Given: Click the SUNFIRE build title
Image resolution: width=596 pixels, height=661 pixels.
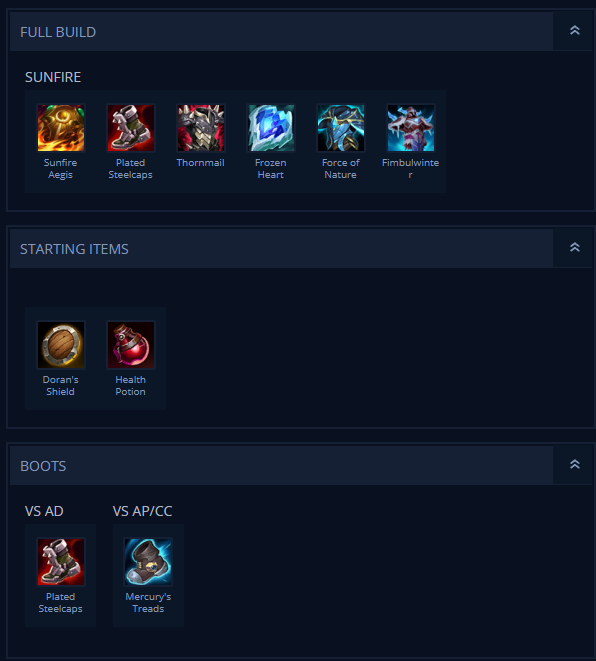Looking at the screenshot, I should [53, 77].
